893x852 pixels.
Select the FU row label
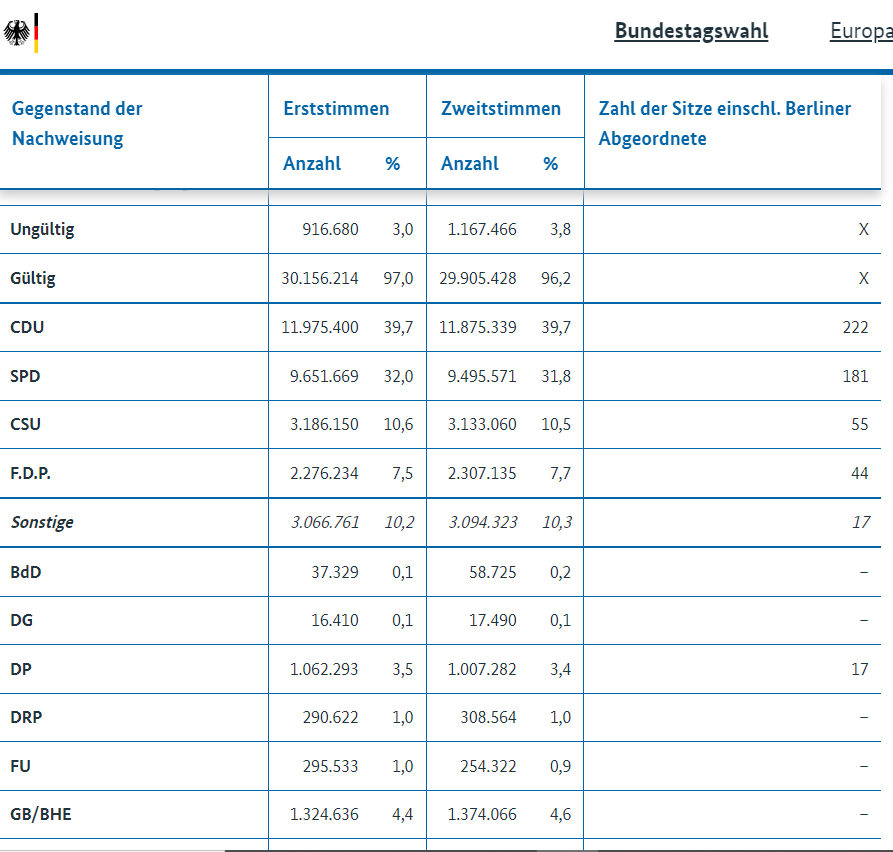[x=20, y=766]
